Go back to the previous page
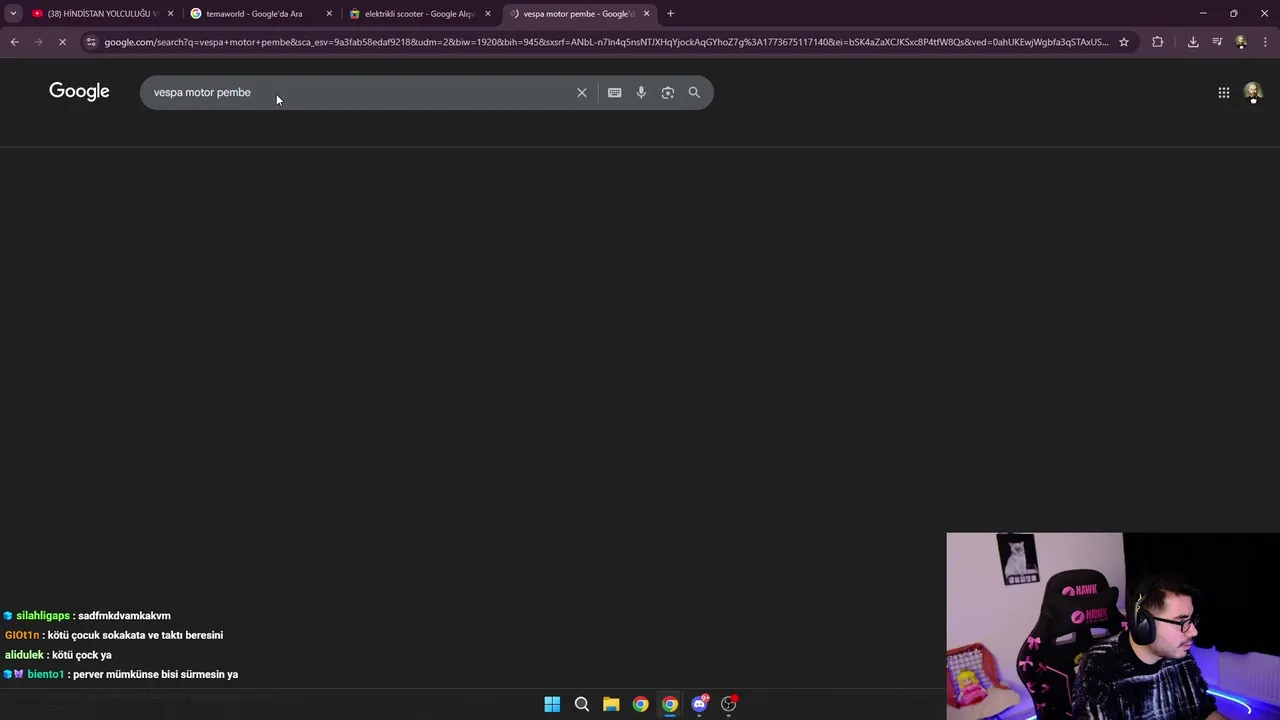This screenshot has height=720, width=1280. [14, 42]
